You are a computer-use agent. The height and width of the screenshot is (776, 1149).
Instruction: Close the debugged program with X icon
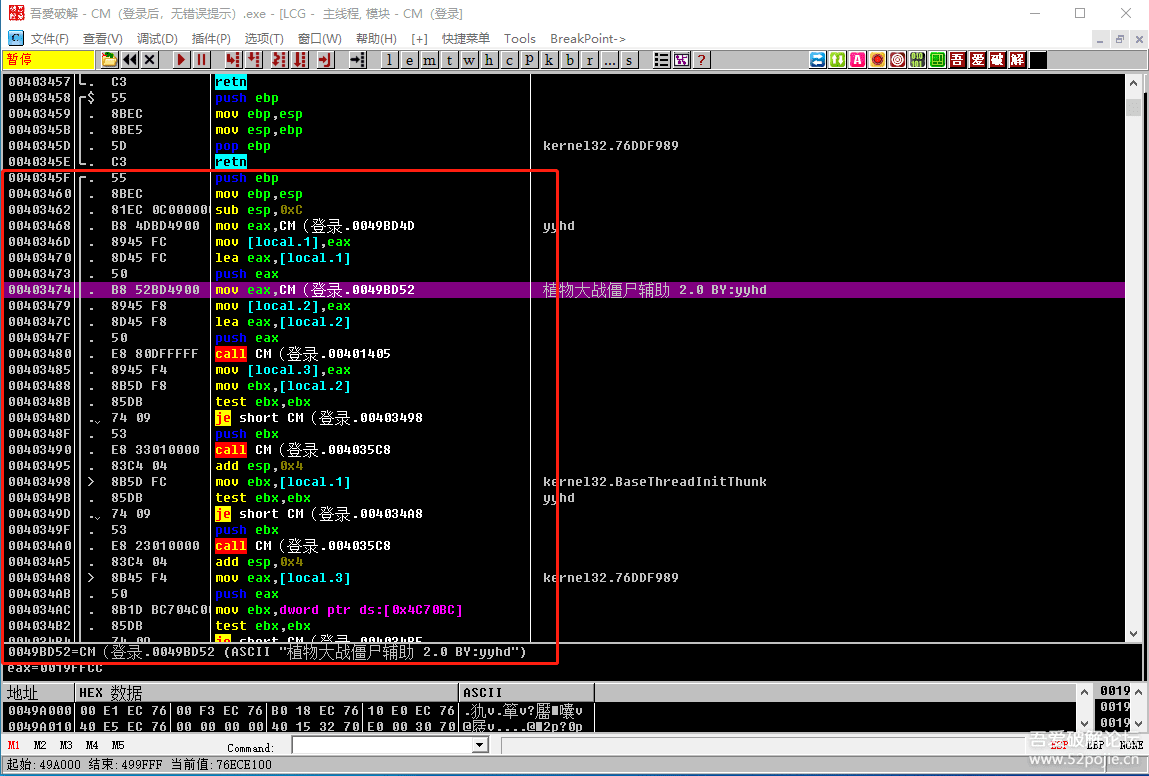tap(150, 60)
